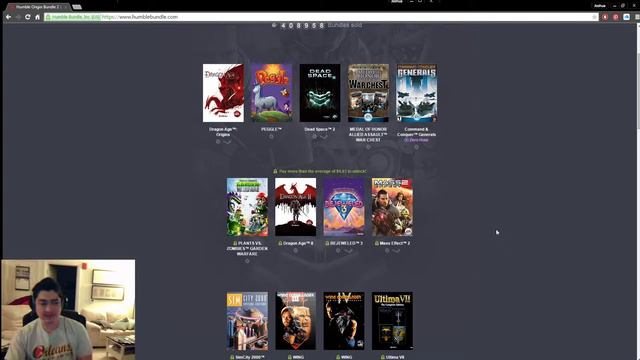Open the Peggle cover art

coord(271,93)
